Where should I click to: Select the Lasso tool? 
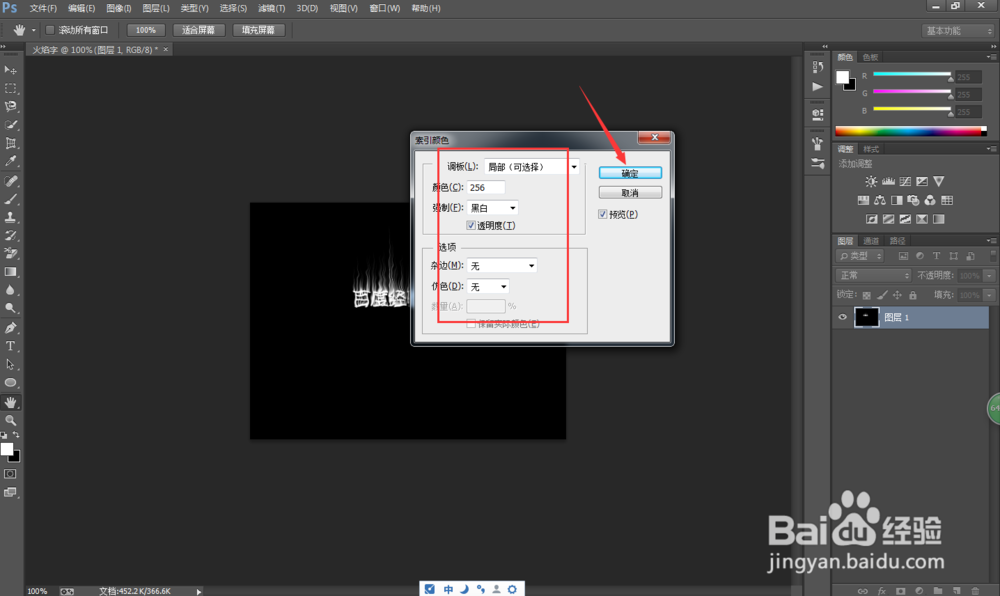tap(11, 106)
